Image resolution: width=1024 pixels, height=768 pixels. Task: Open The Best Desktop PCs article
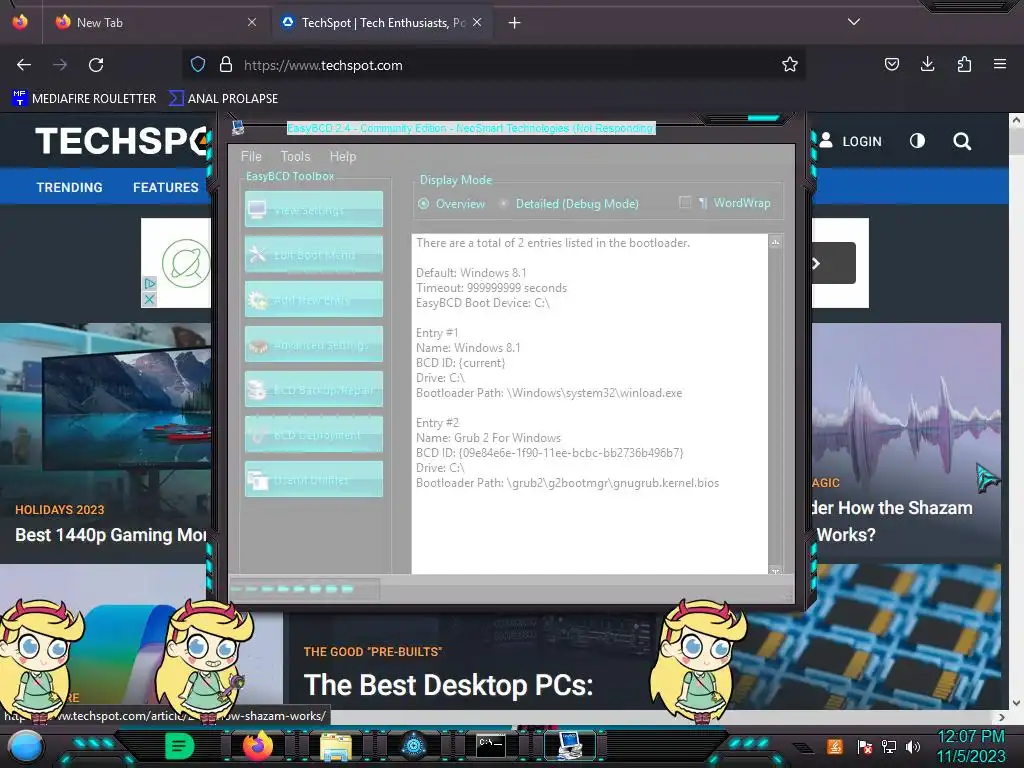click(448, 686)
